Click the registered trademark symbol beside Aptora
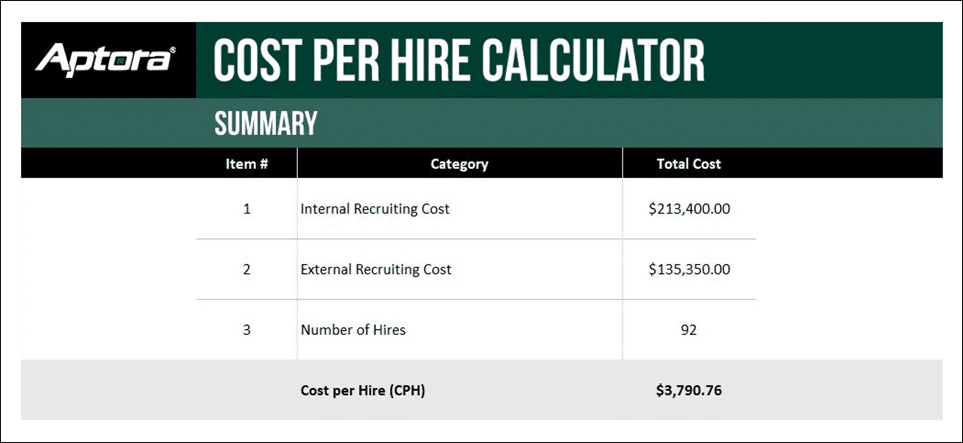963x443 pixels. pos(172,50)
